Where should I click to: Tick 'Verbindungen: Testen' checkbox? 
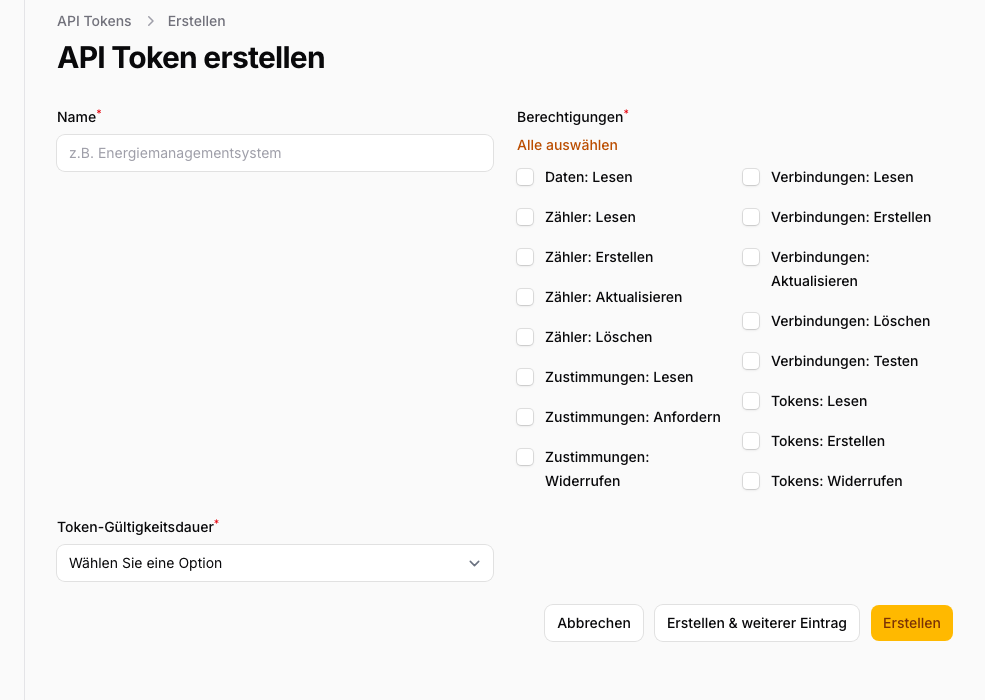[751, 361]
